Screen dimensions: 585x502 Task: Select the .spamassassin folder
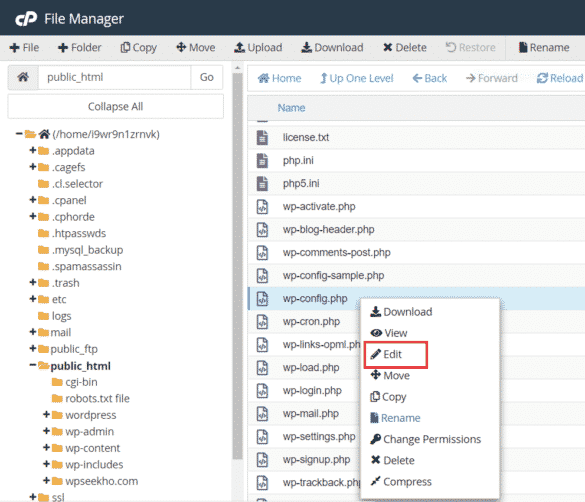coord(80,266)
